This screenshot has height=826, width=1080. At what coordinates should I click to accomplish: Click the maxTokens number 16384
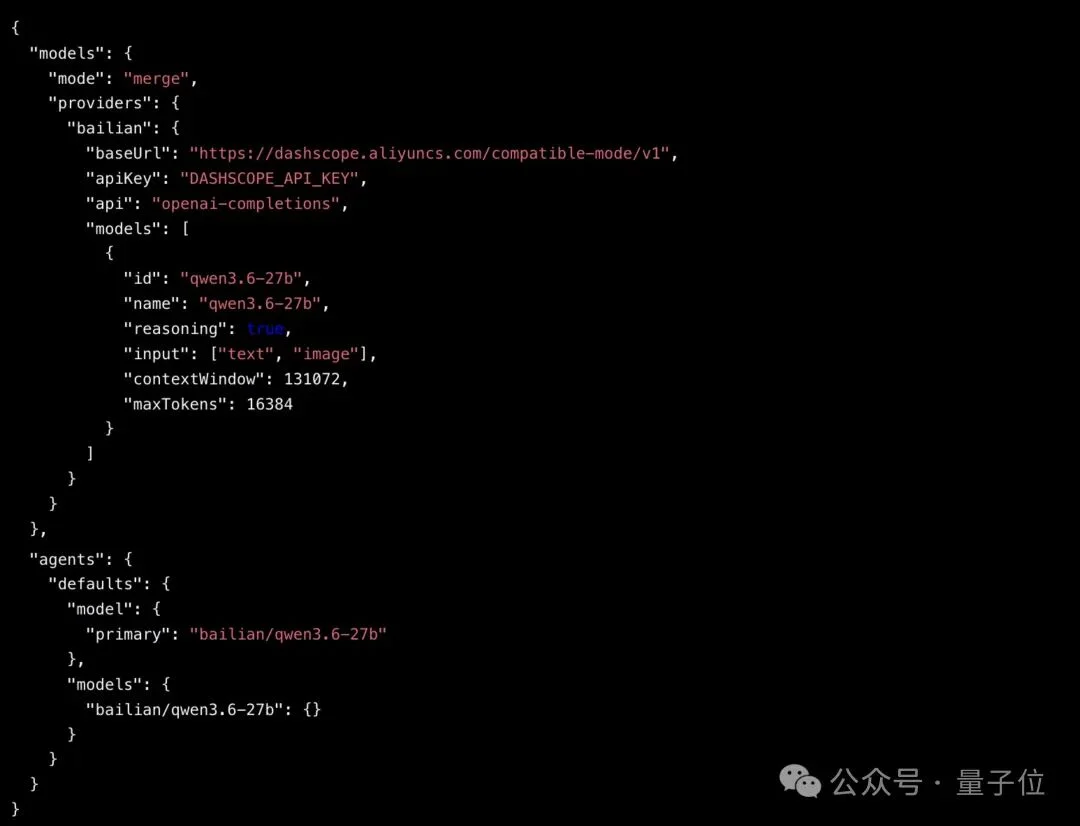[x=269, y=404]
